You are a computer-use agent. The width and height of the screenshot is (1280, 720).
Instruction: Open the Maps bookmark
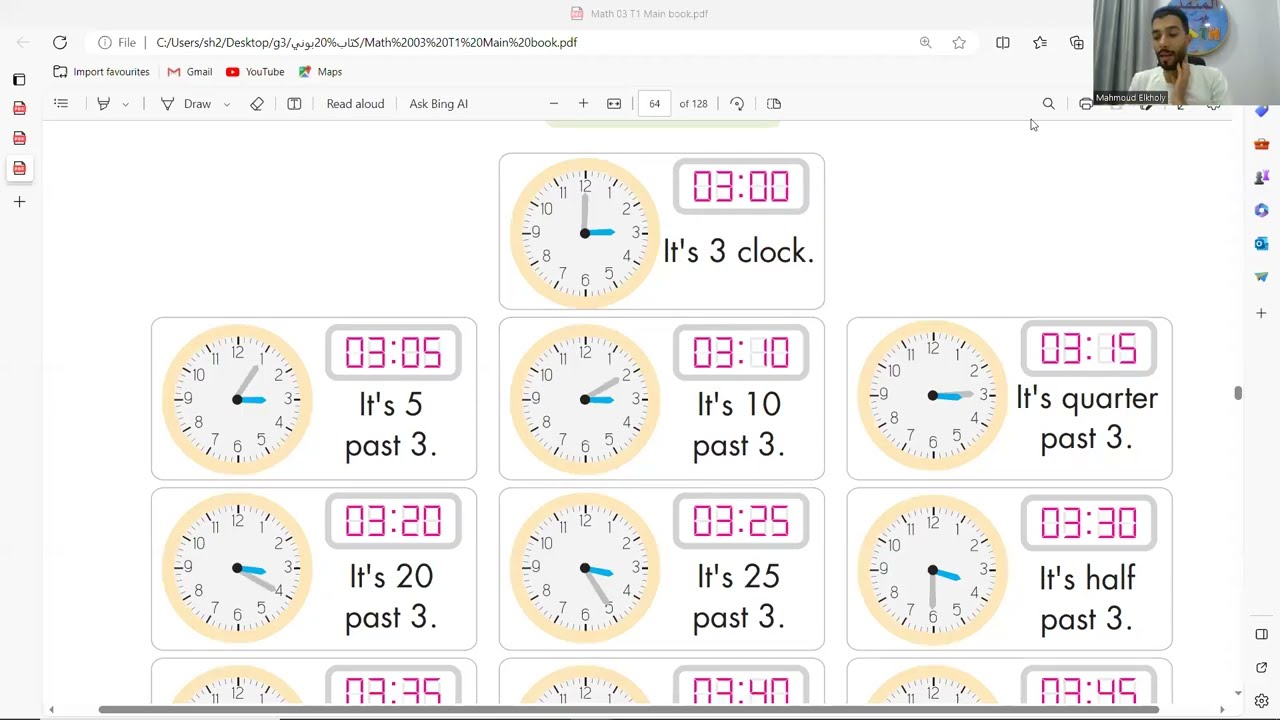point(320,72)
